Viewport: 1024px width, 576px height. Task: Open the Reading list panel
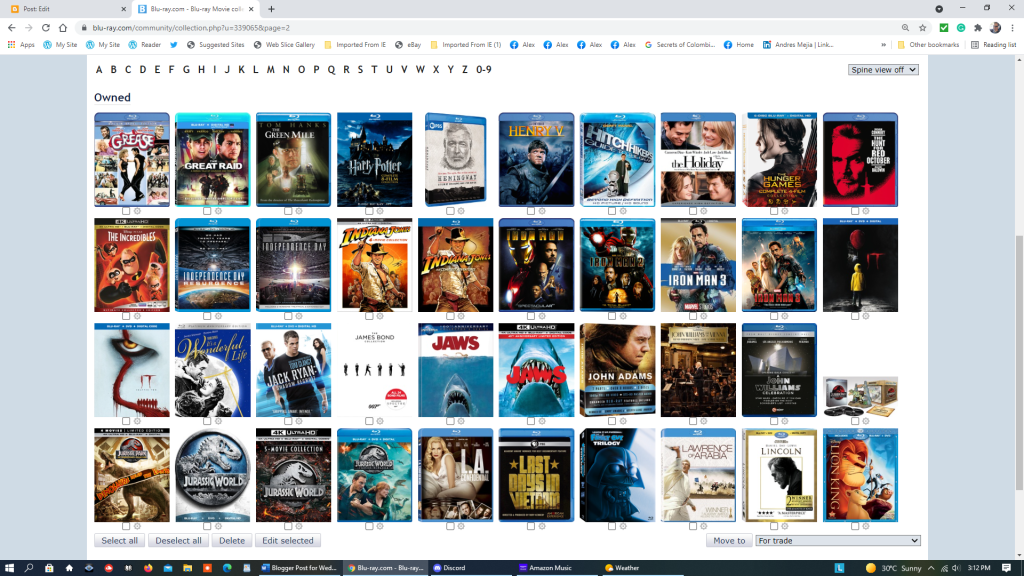pyautogui.click(x=992, y=45)
